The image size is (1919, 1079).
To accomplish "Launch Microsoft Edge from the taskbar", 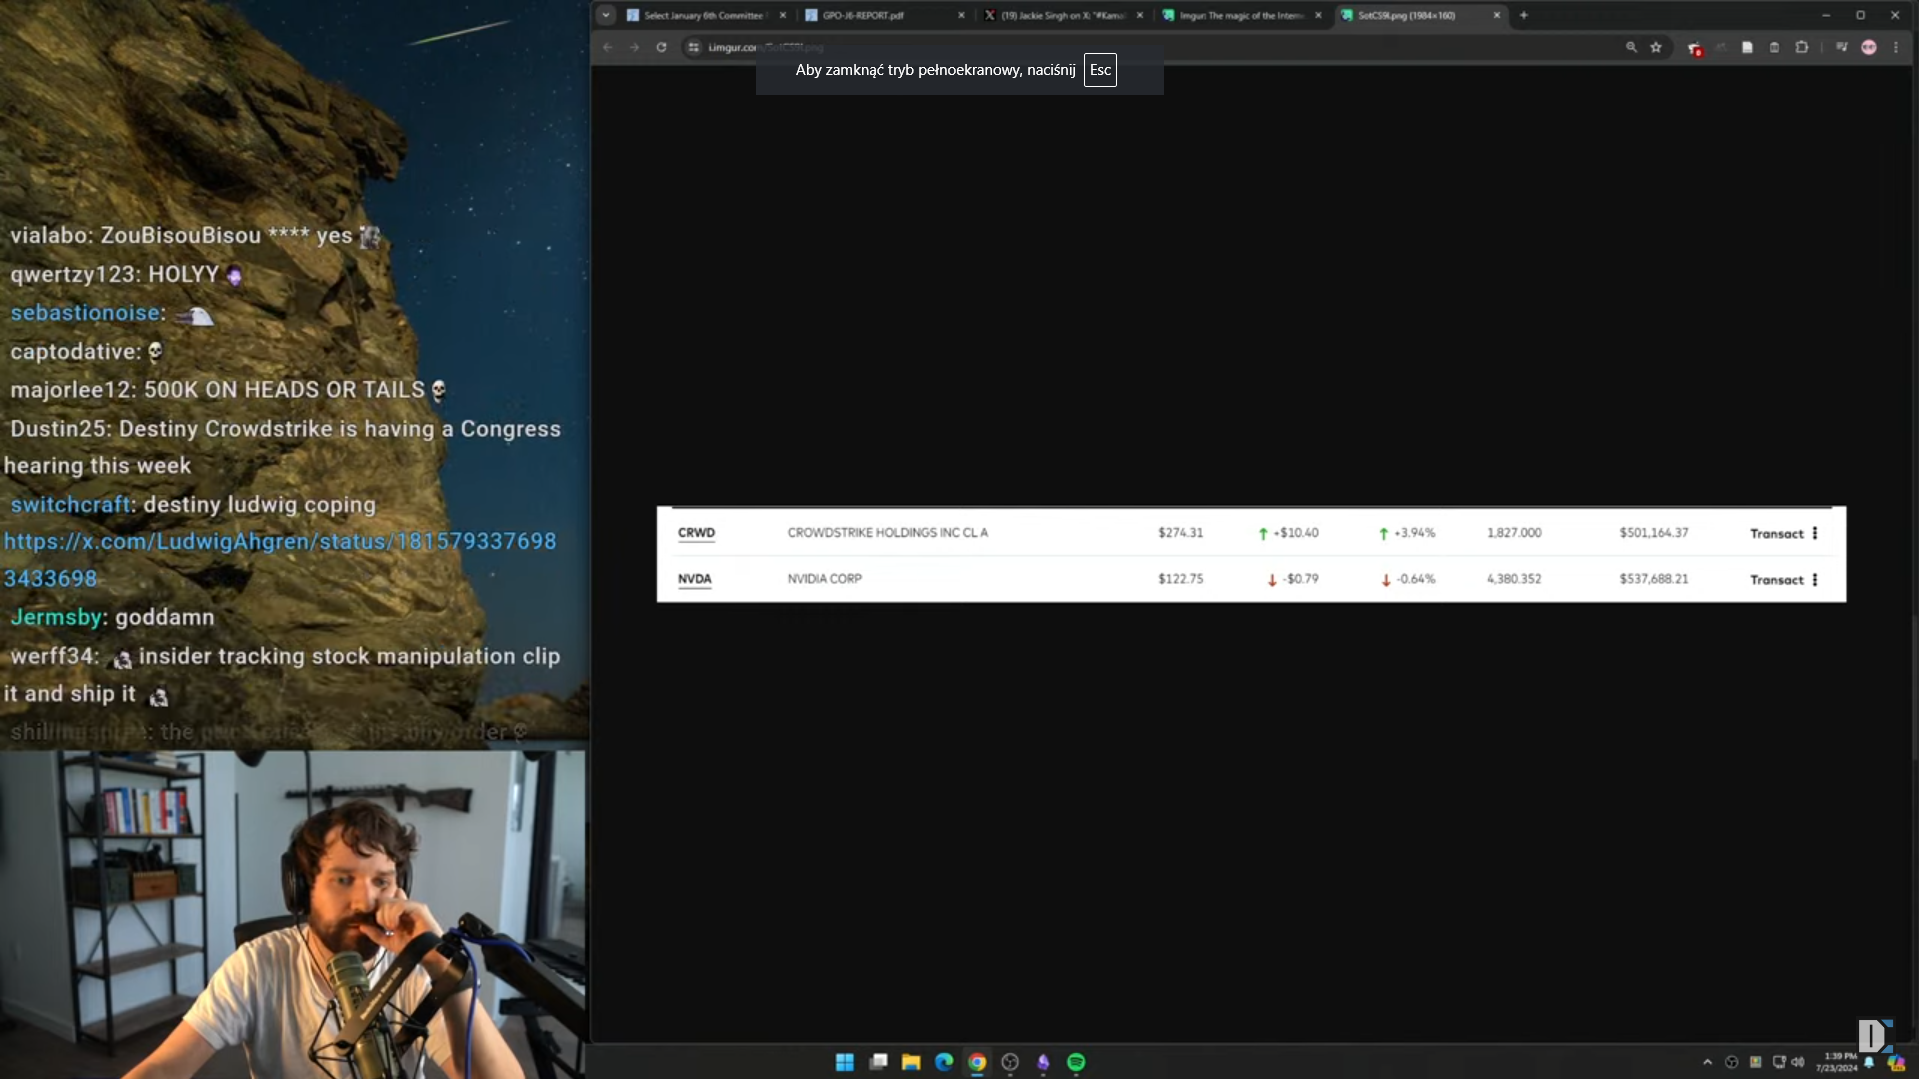I will tap(944, 1062).
